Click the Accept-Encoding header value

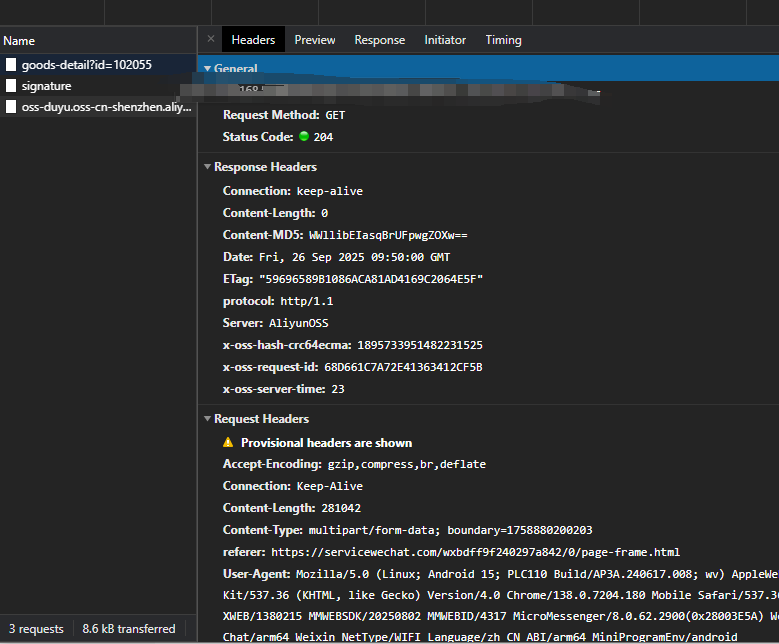coord(407,464)
